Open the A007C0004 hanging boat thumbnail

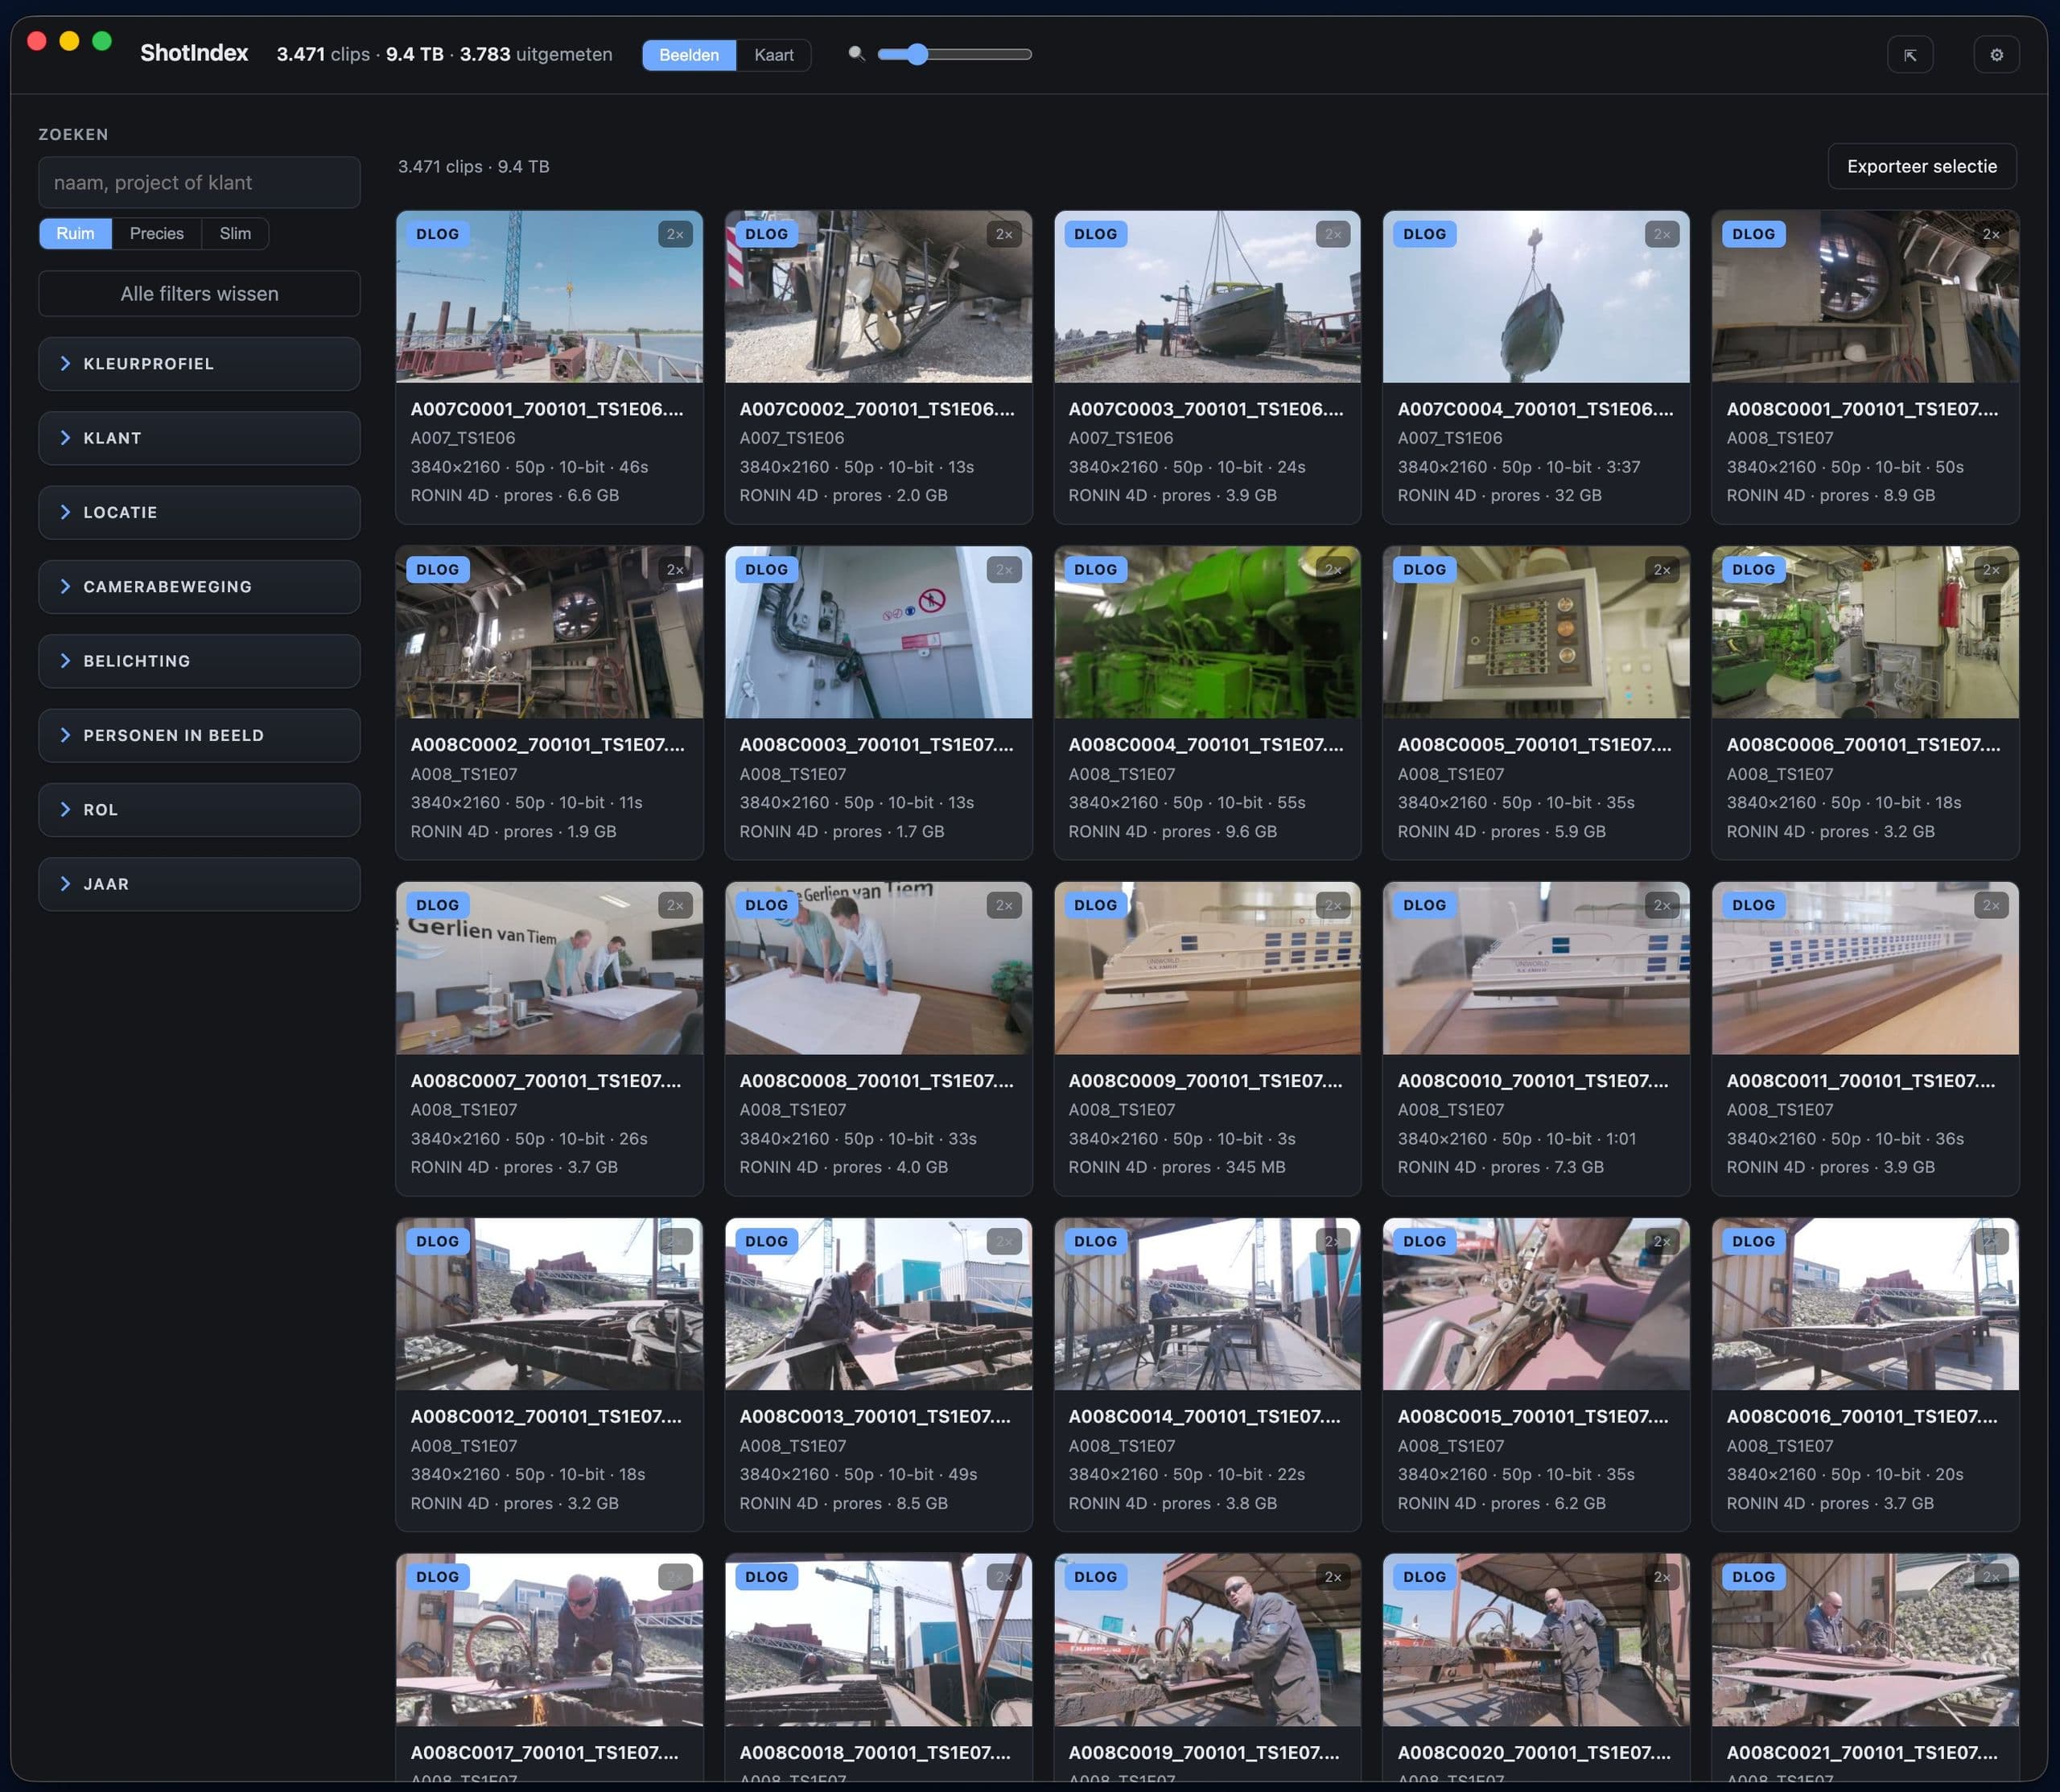point(1536,297)
